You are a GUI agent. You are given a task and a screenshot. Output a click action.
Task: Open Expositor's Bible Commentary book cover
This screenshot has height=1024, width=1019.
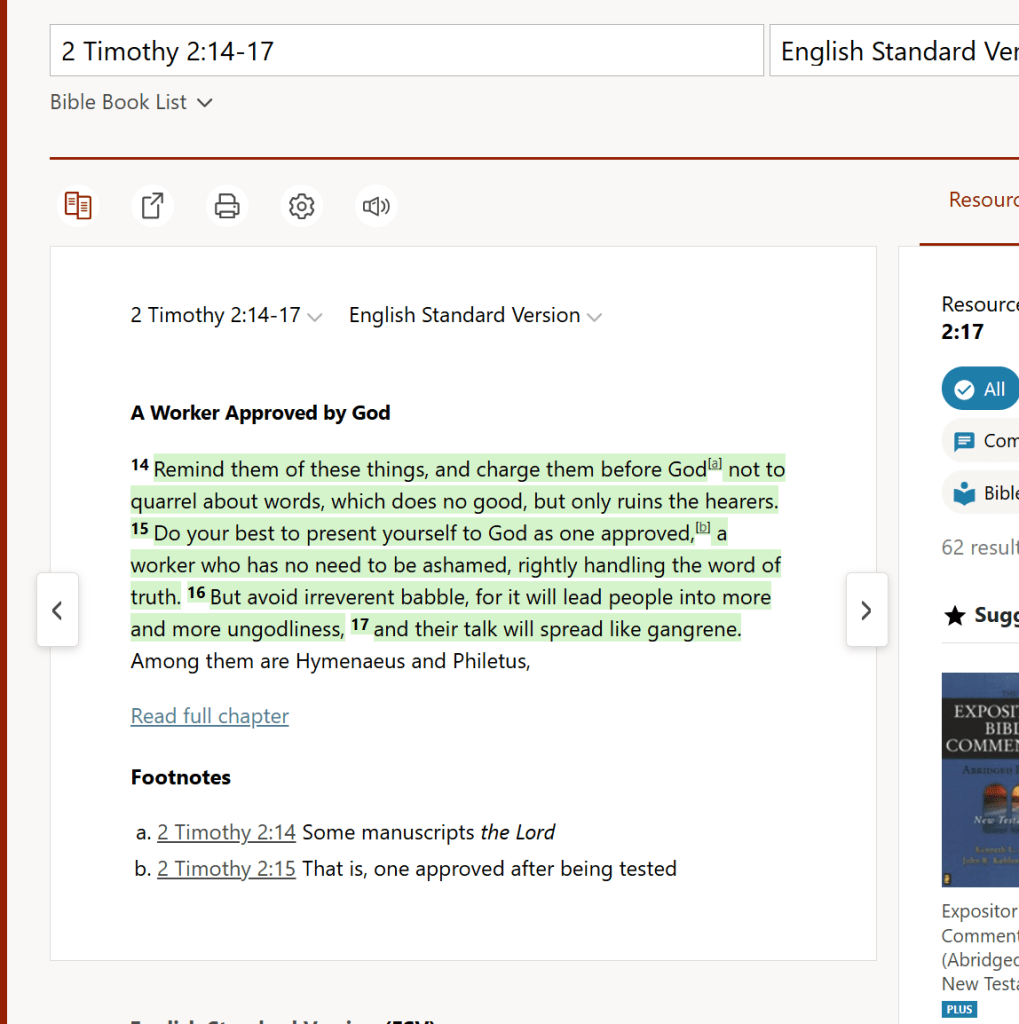click(x=980, y=779)
